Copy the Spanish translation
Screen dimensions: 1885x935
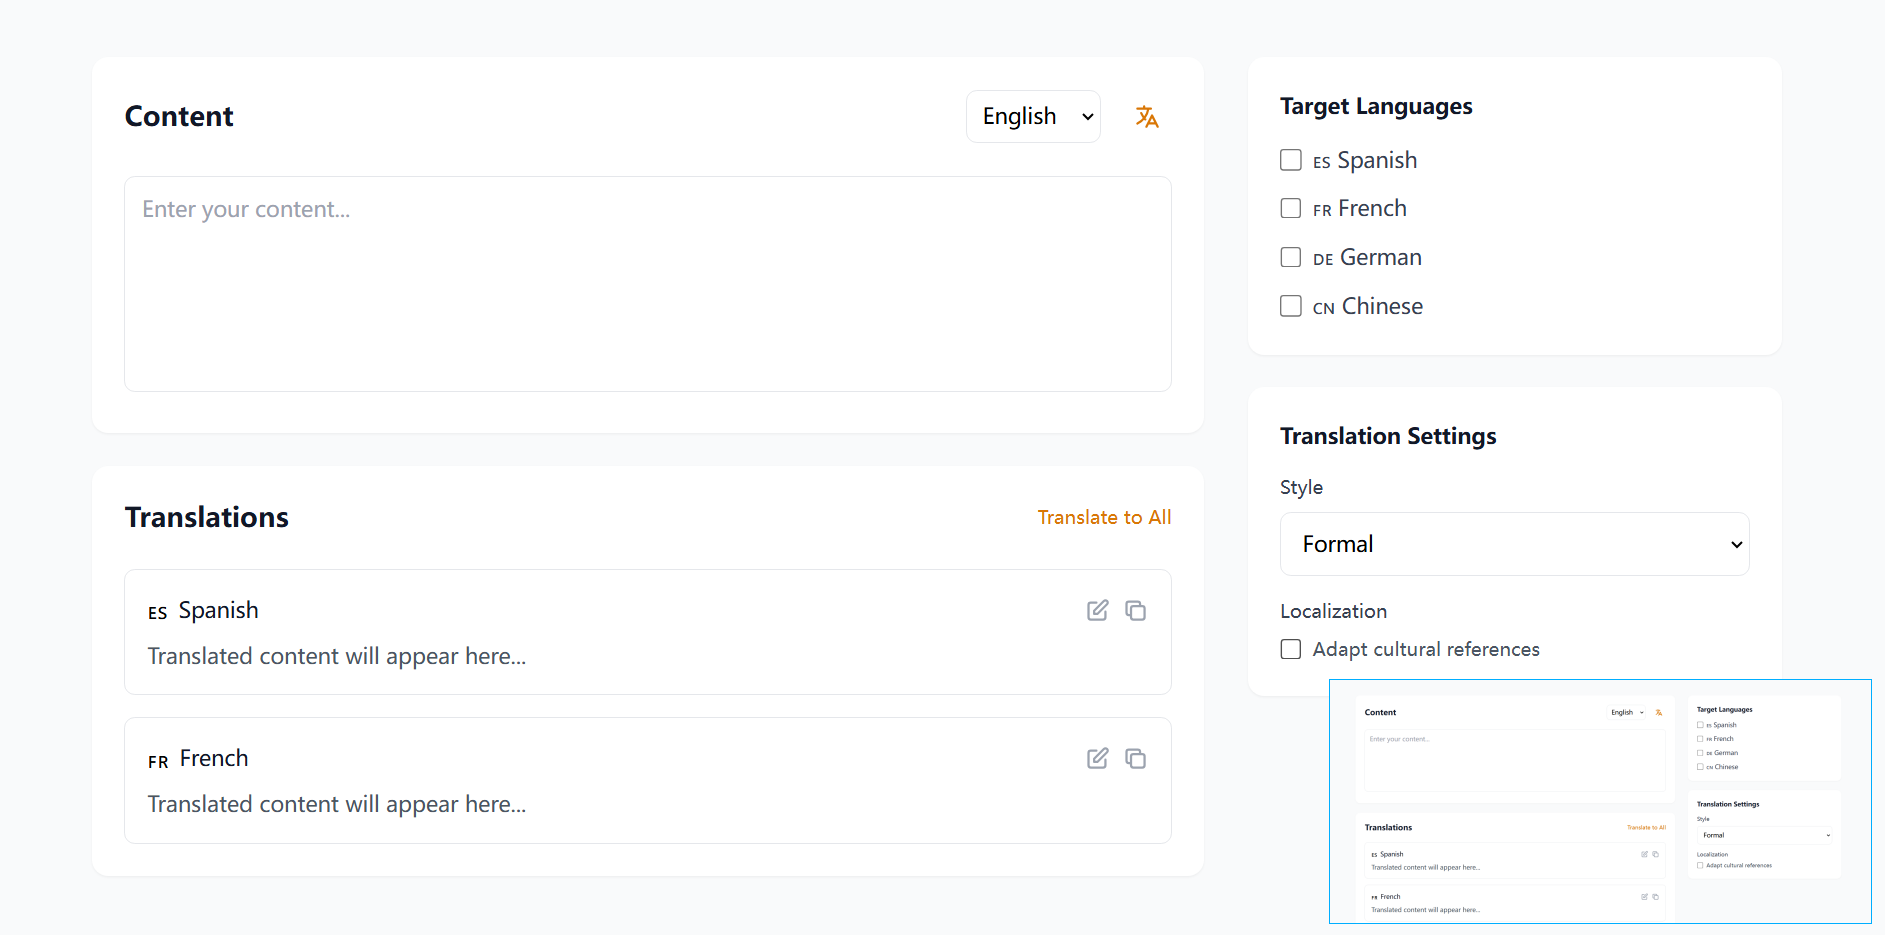tap(1135, 610)
